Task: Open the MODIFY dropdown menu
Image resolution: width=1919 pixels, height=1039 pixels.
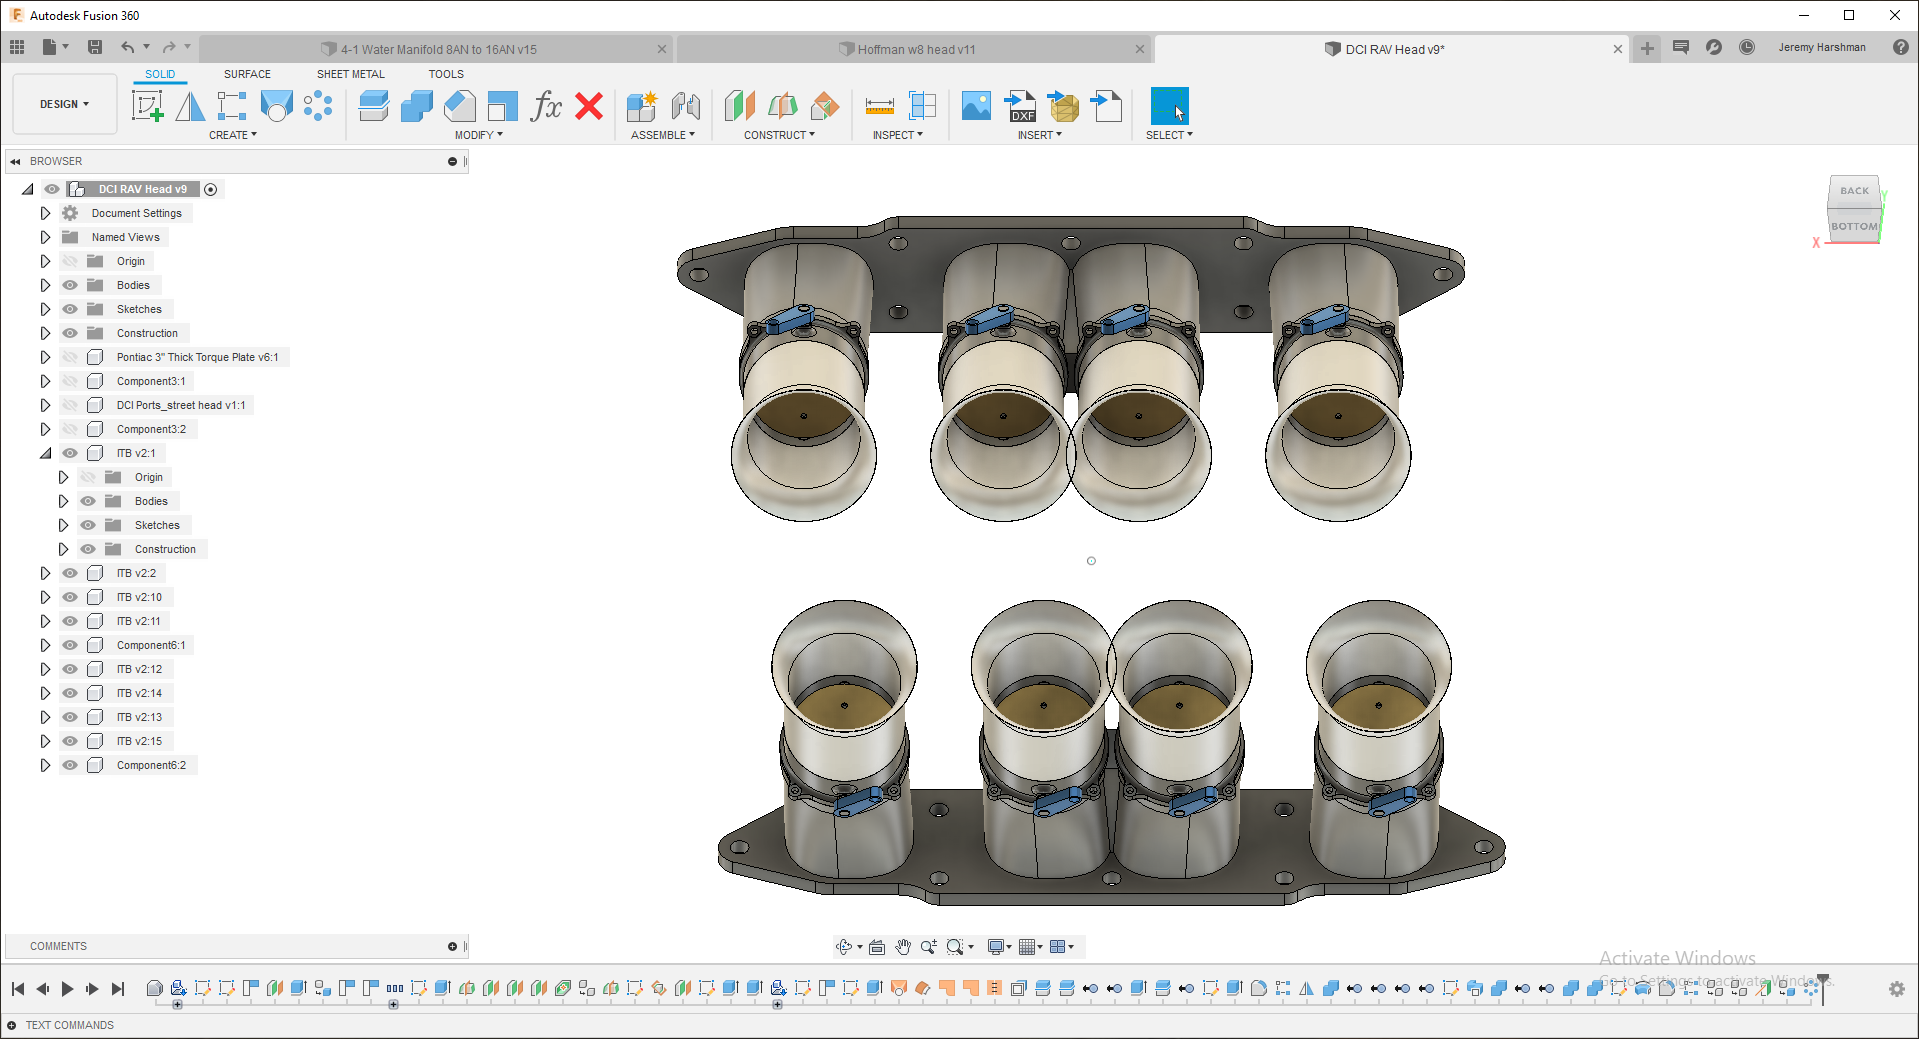Action: coord(479,135)
